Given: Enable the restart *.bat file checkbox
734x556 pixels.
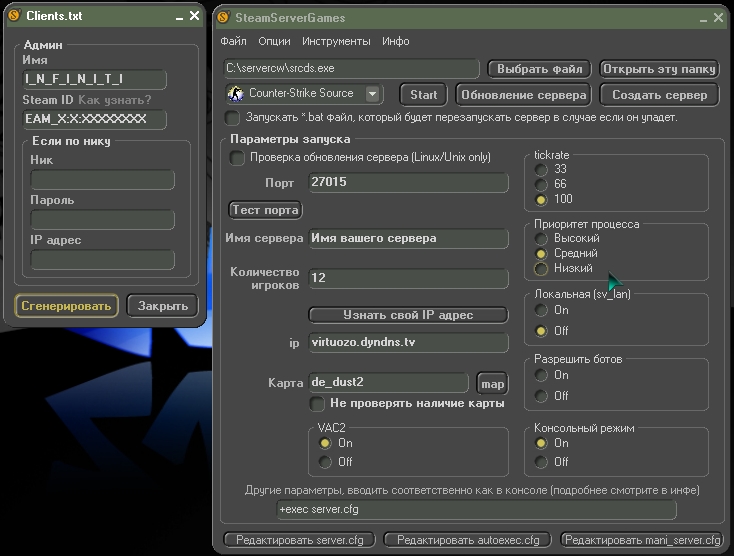Looking at the screenshot, I should (x=232, y=117).
